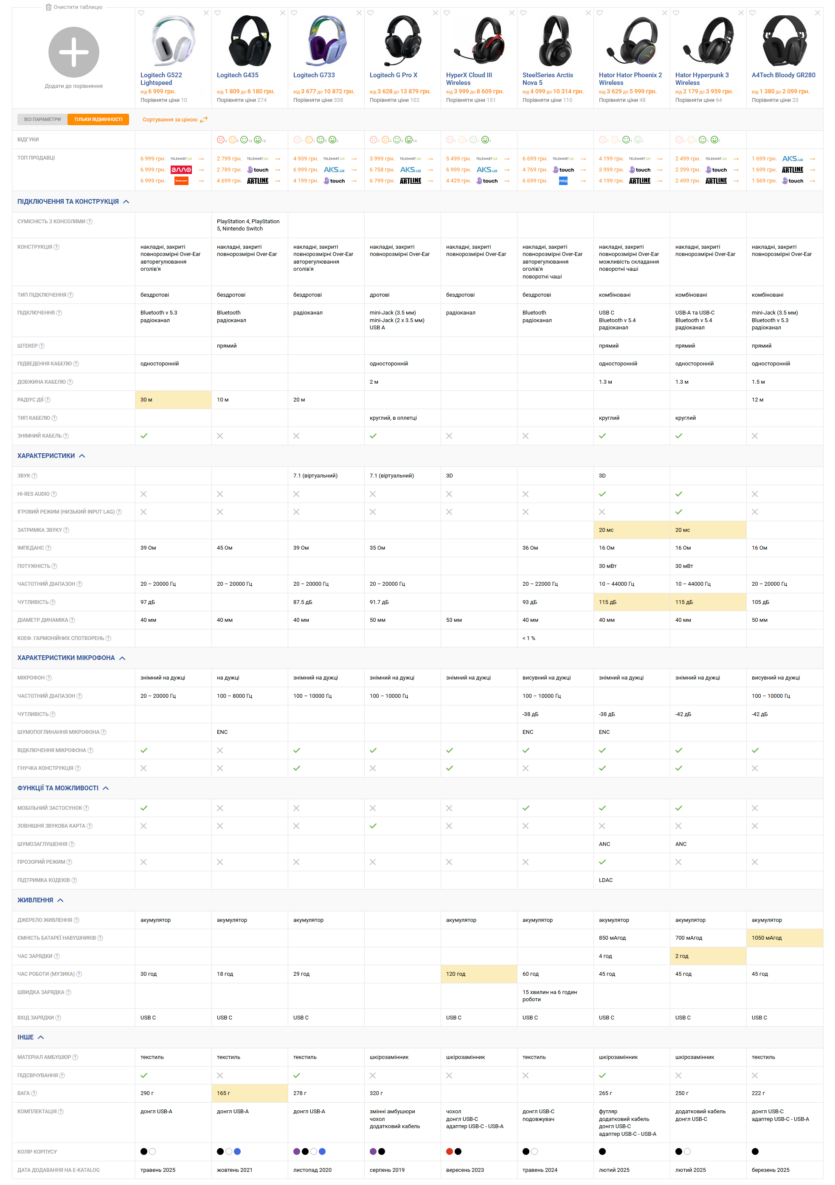Open the A4Tech Bloody GR280 product link

coord(784,76)
